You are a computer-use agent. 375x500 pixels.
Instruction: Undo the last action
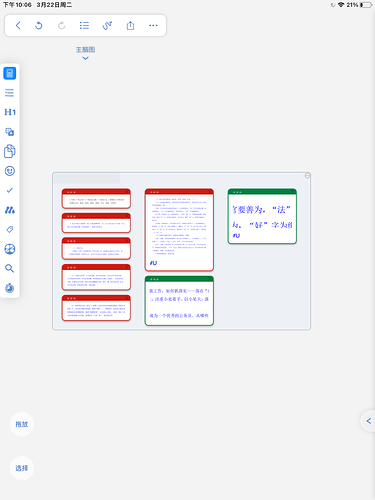point(39,25)
